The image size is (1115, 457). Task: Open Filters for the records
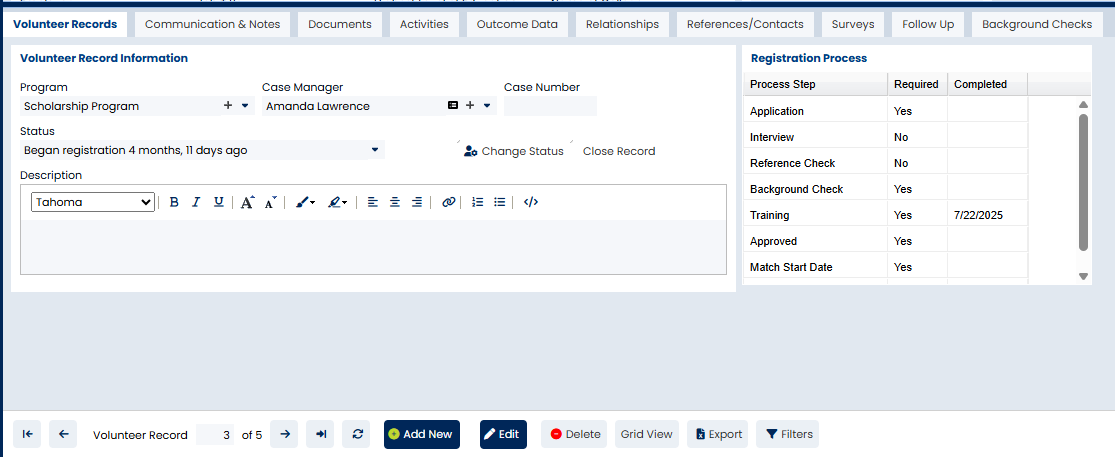[787, 434]
